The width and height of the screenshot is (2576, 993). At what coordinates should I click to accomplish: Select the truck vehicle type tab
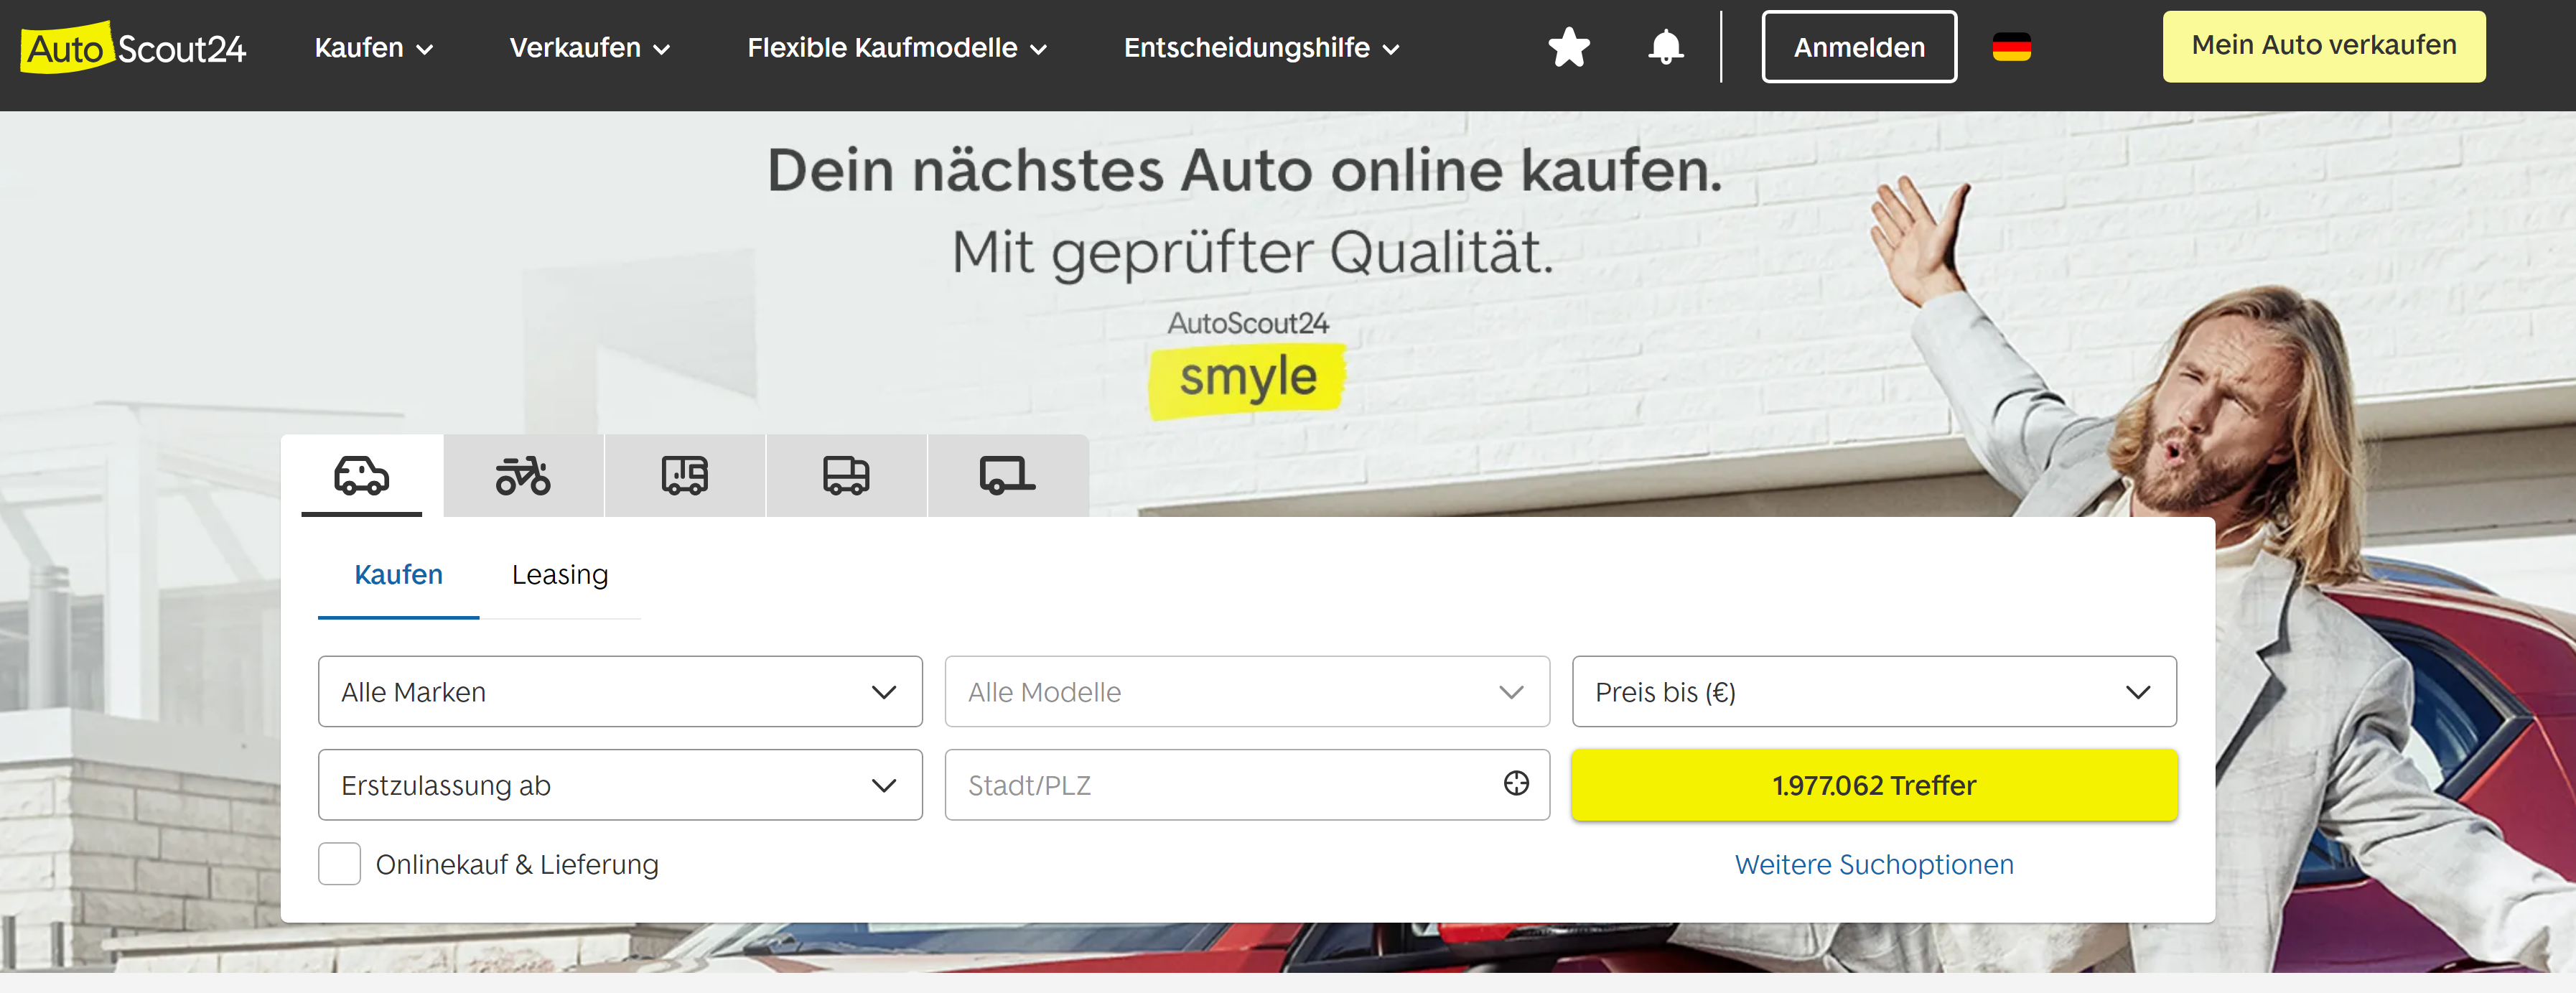click(846, 476)
